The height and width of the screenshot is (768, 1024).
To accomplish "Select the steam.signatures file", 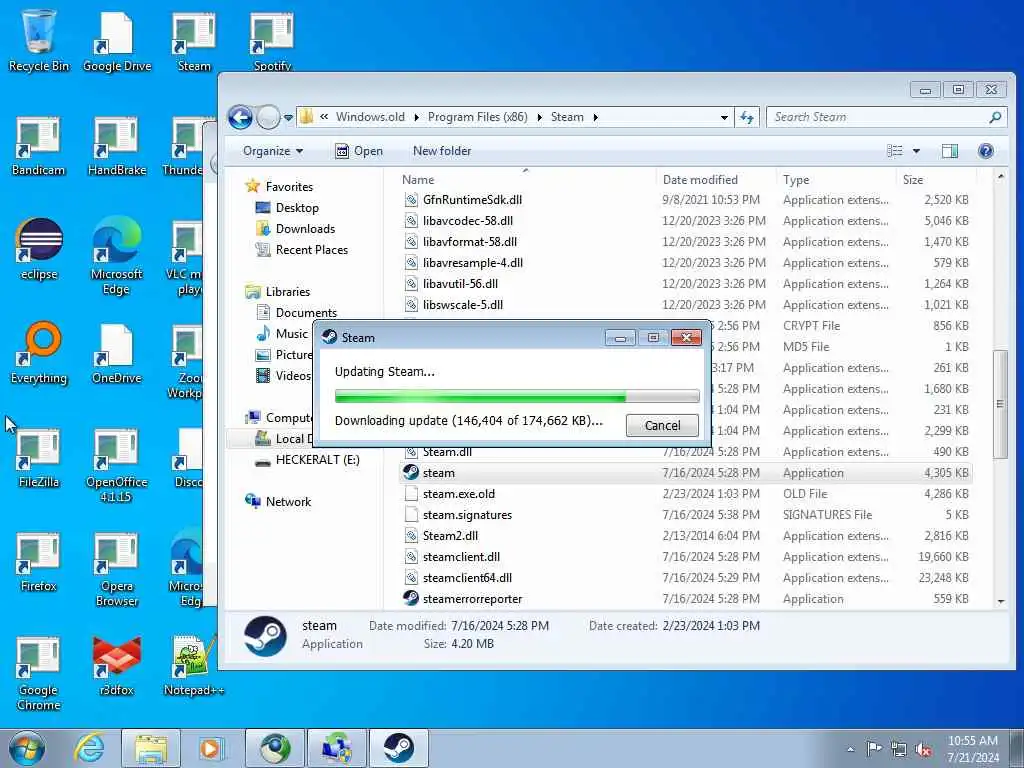I will (x=467, y=515).
